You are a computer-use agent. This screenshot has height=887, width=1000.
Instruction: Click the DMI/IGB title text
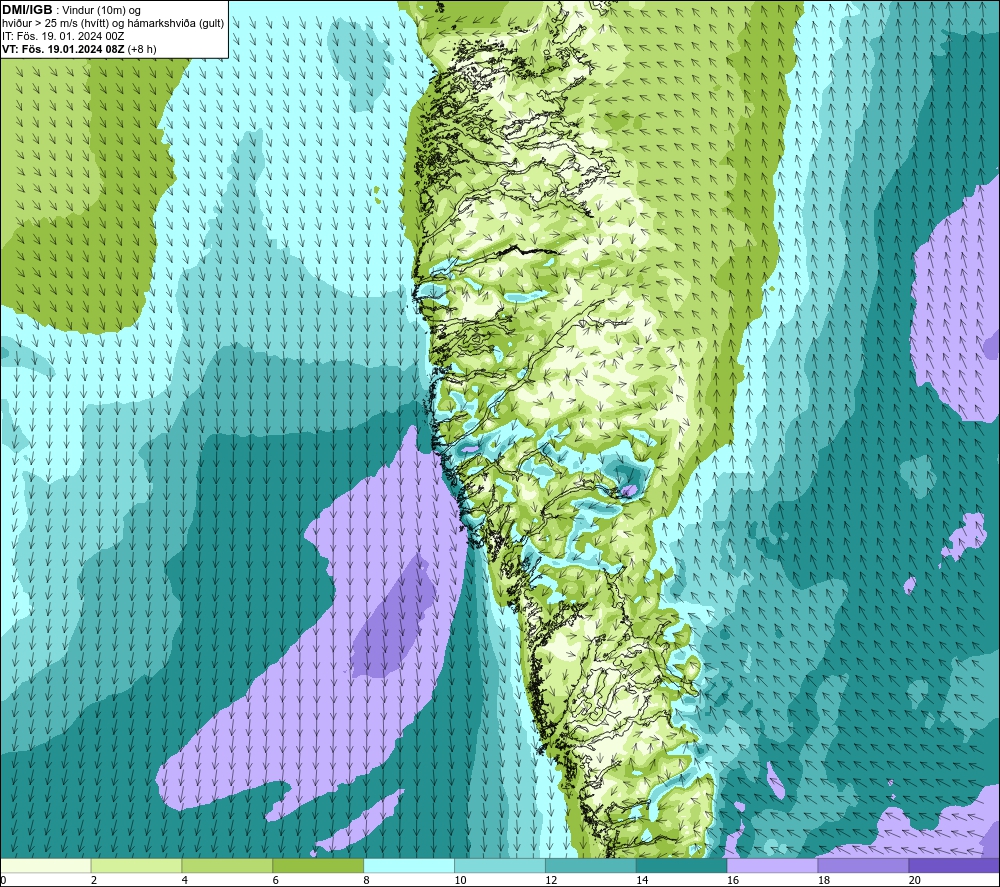[27, 10]
